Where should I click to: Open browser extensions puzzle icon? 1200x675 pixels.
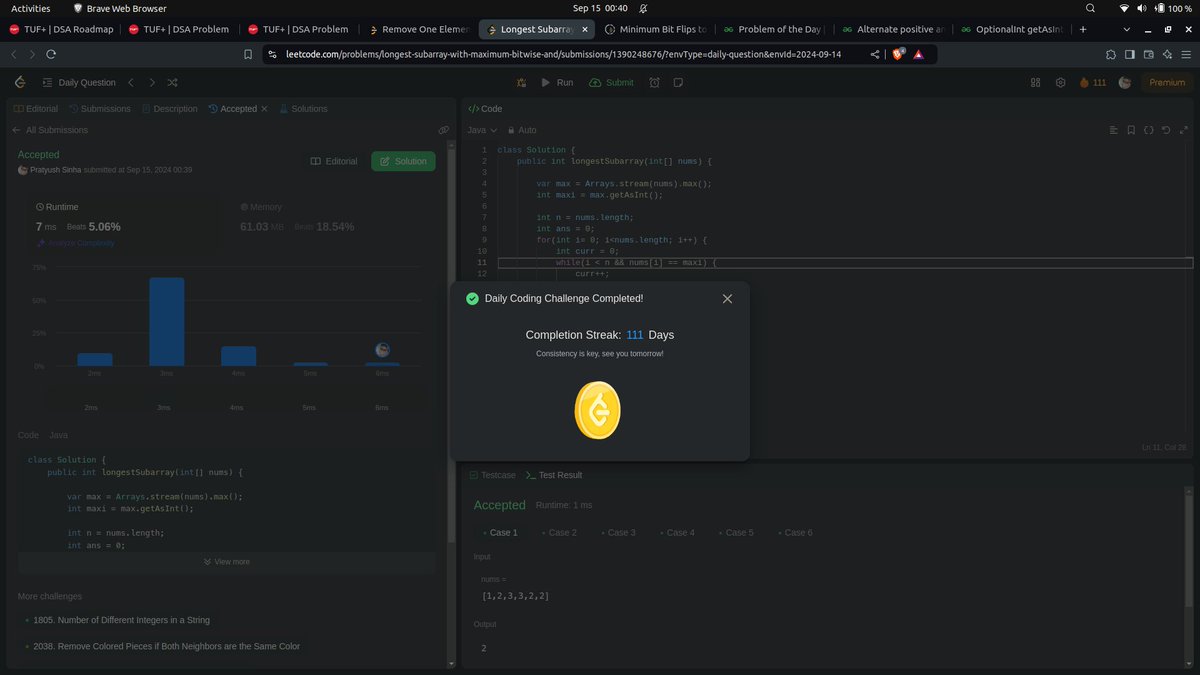(1111, 55)
